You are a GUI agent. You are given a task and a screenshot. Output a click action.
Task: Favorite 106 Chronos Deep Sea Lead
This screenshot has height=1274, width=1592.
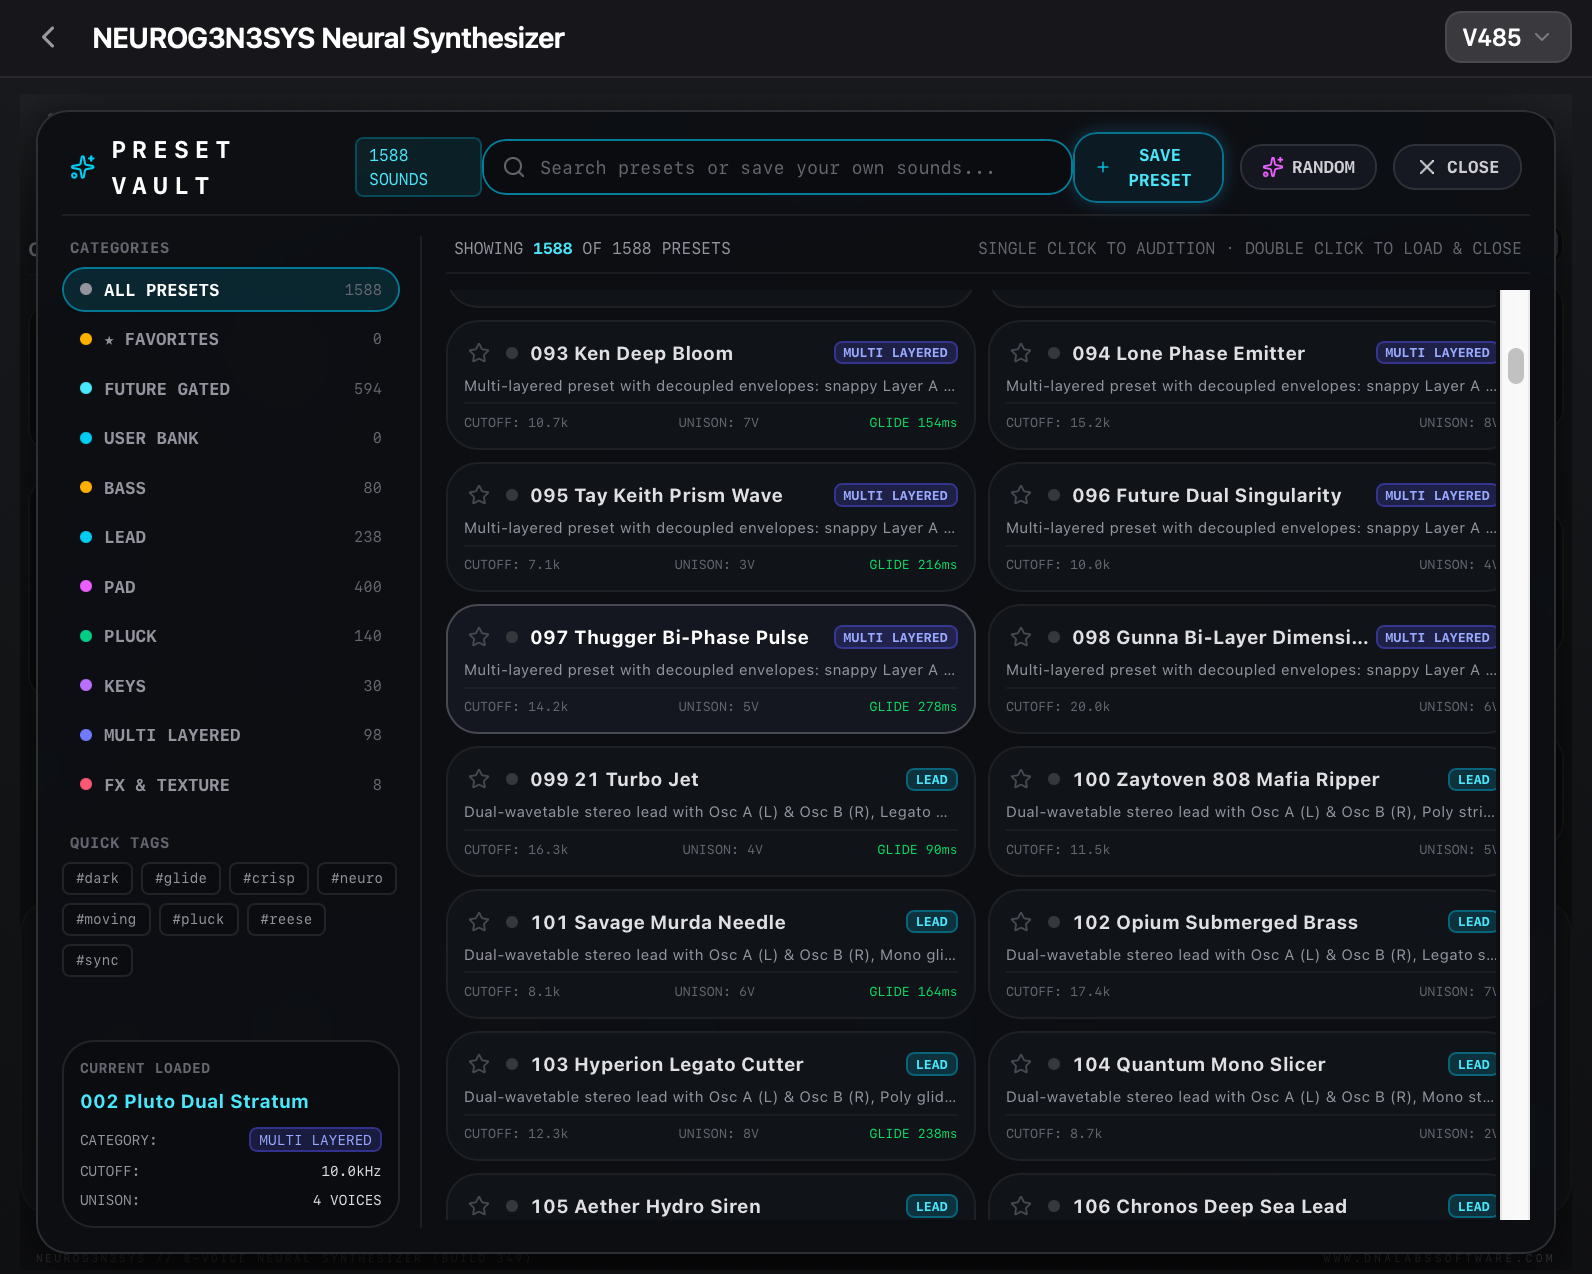click(1021, 1206)
